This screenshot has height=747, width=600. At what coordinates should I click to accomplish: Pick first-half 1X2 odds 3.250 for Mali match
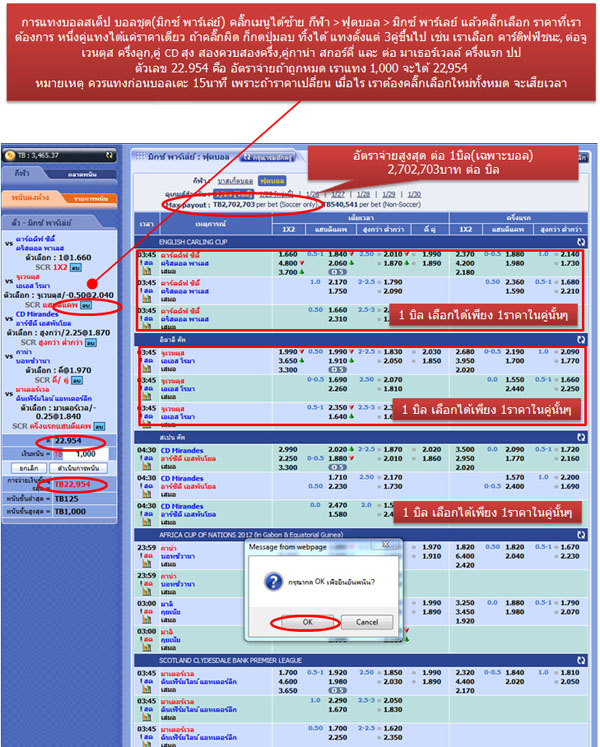(465, 603)
